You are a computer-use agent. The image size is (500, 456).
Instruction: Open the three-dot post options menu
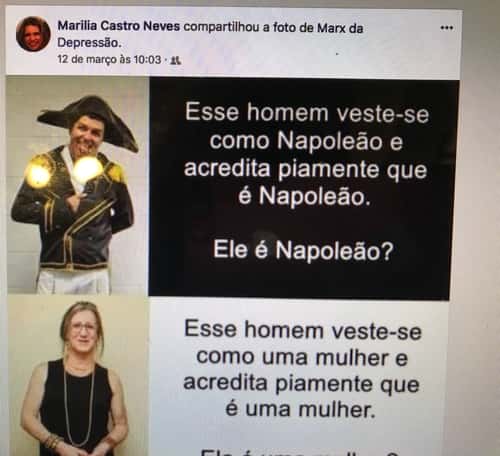446,28
